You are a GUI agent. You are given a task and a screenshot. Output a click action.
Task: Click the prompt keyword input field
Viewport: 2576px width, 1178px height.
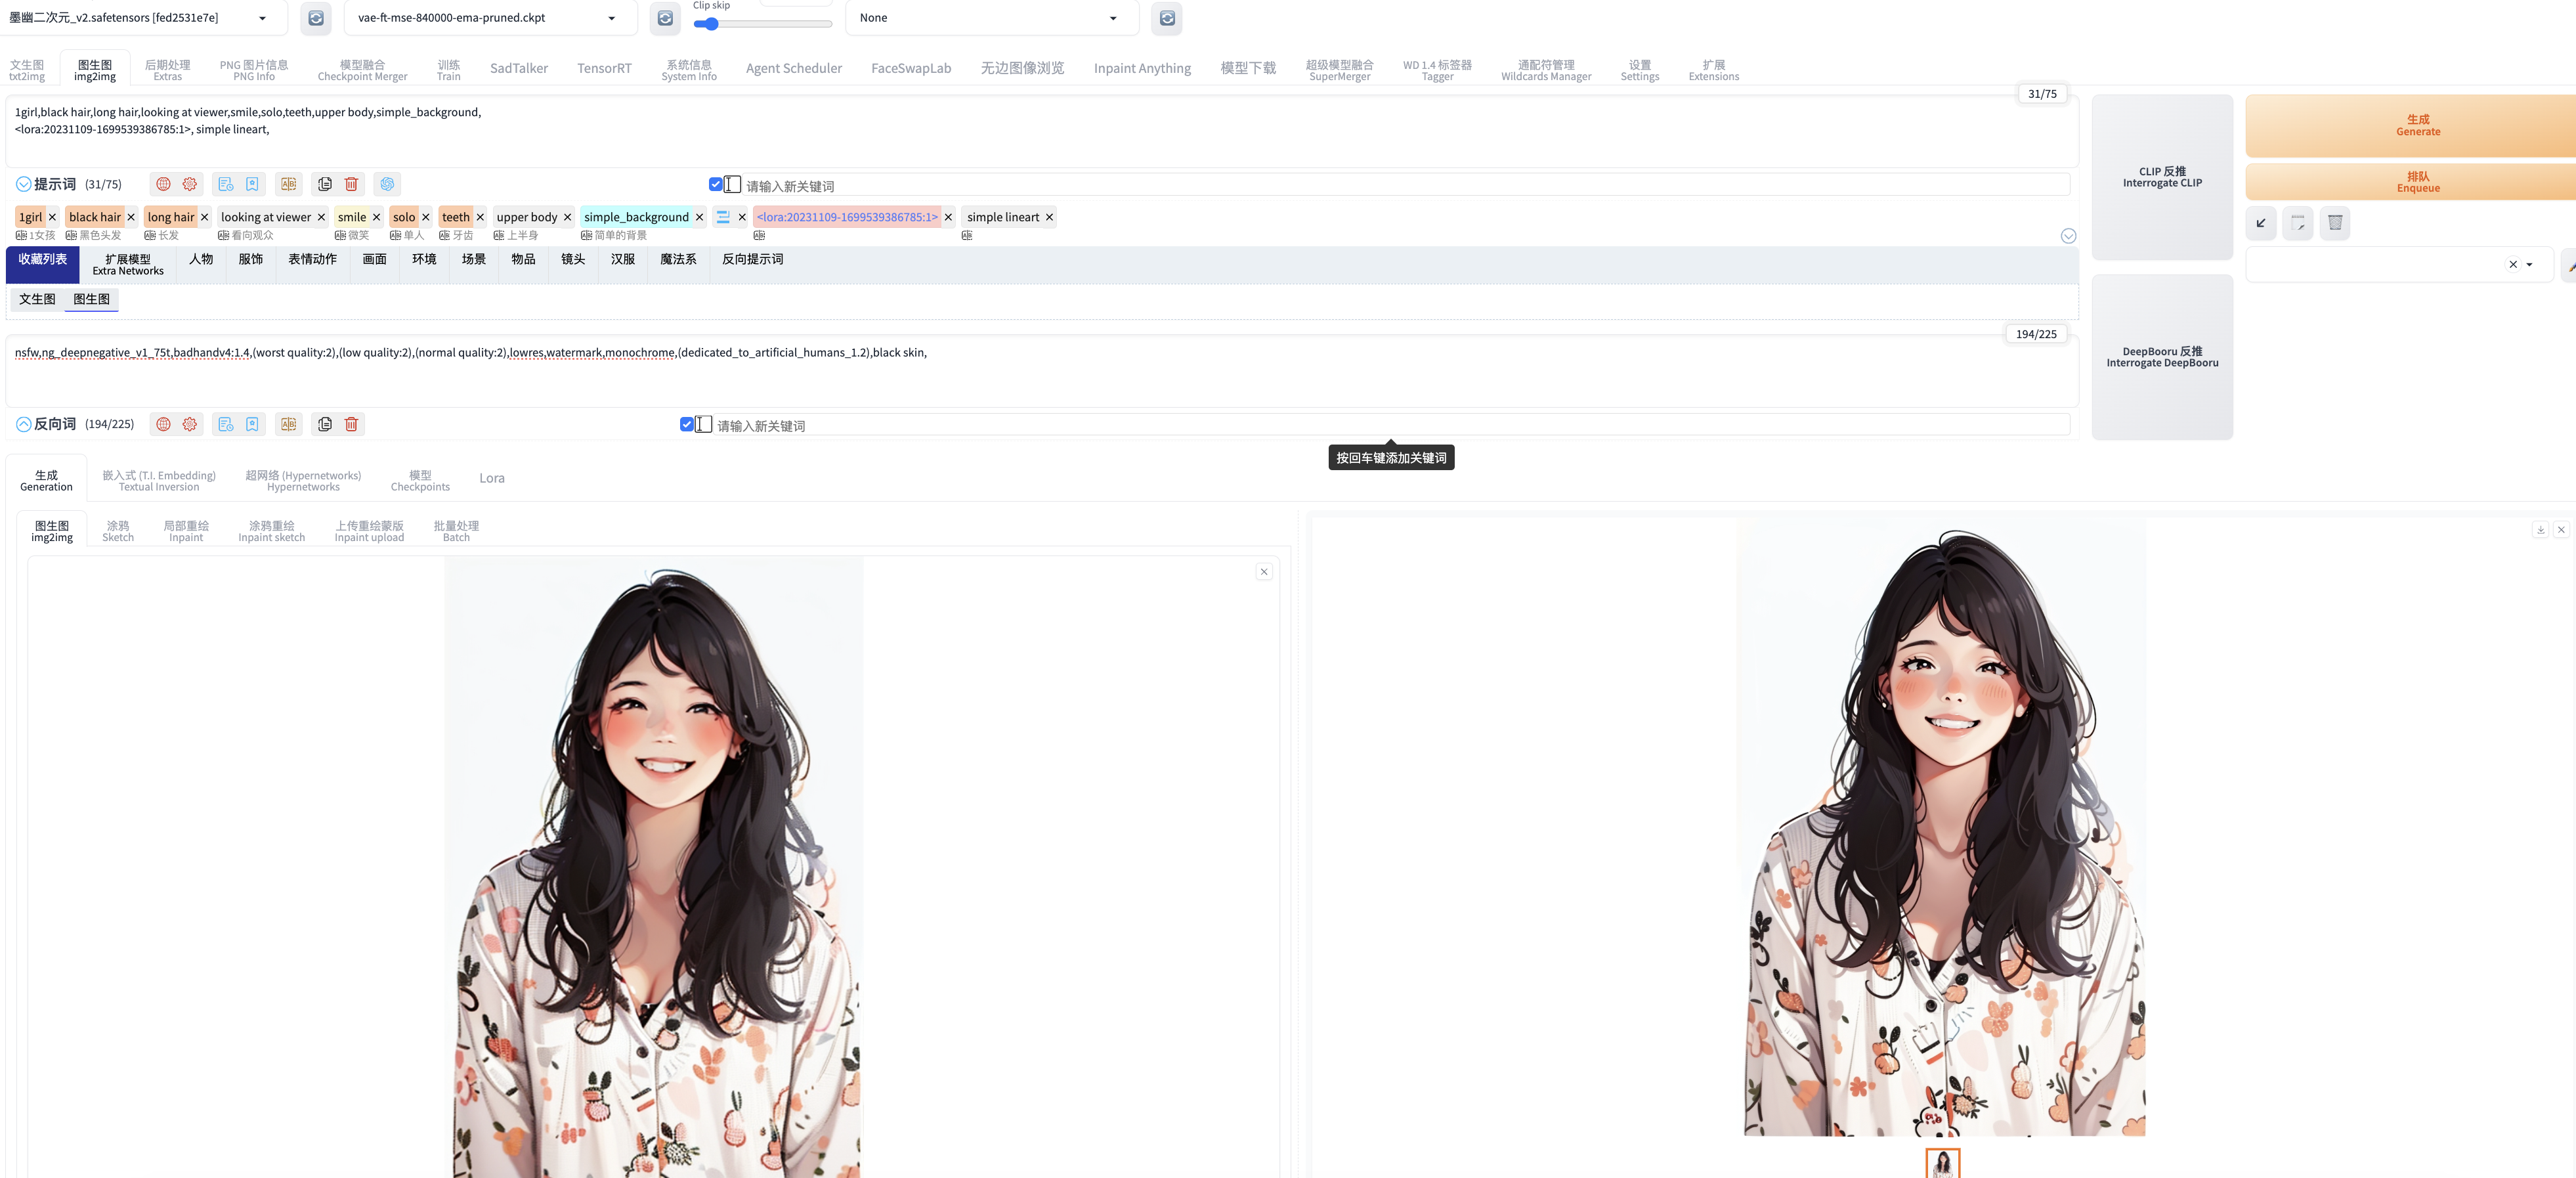1405,186
